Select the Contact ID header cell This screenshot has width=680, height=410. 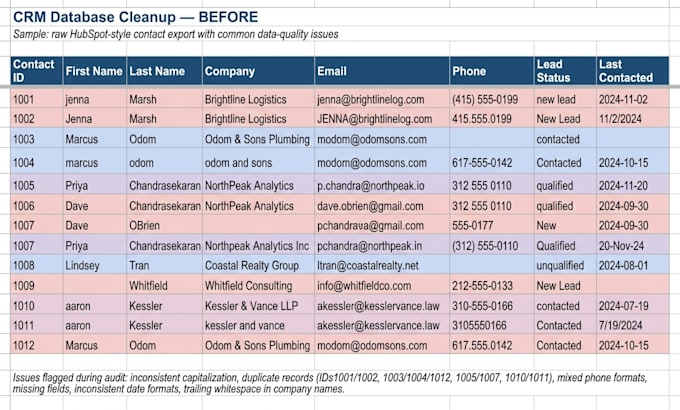click(x=37, y=71)
